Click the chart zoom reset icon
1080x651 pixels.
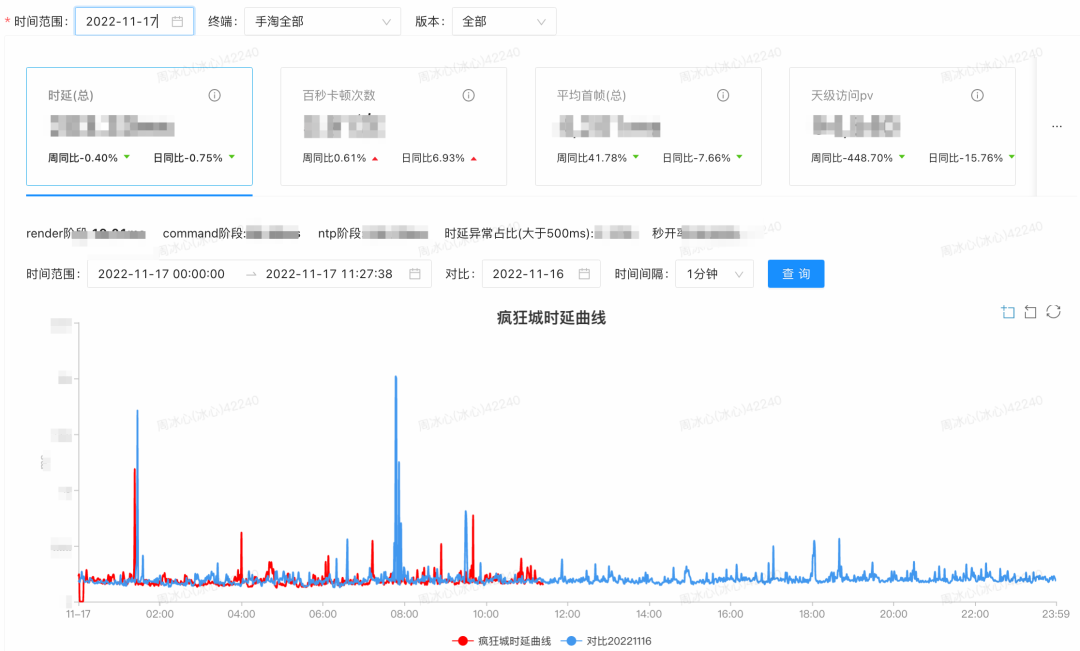[1030, 312]
